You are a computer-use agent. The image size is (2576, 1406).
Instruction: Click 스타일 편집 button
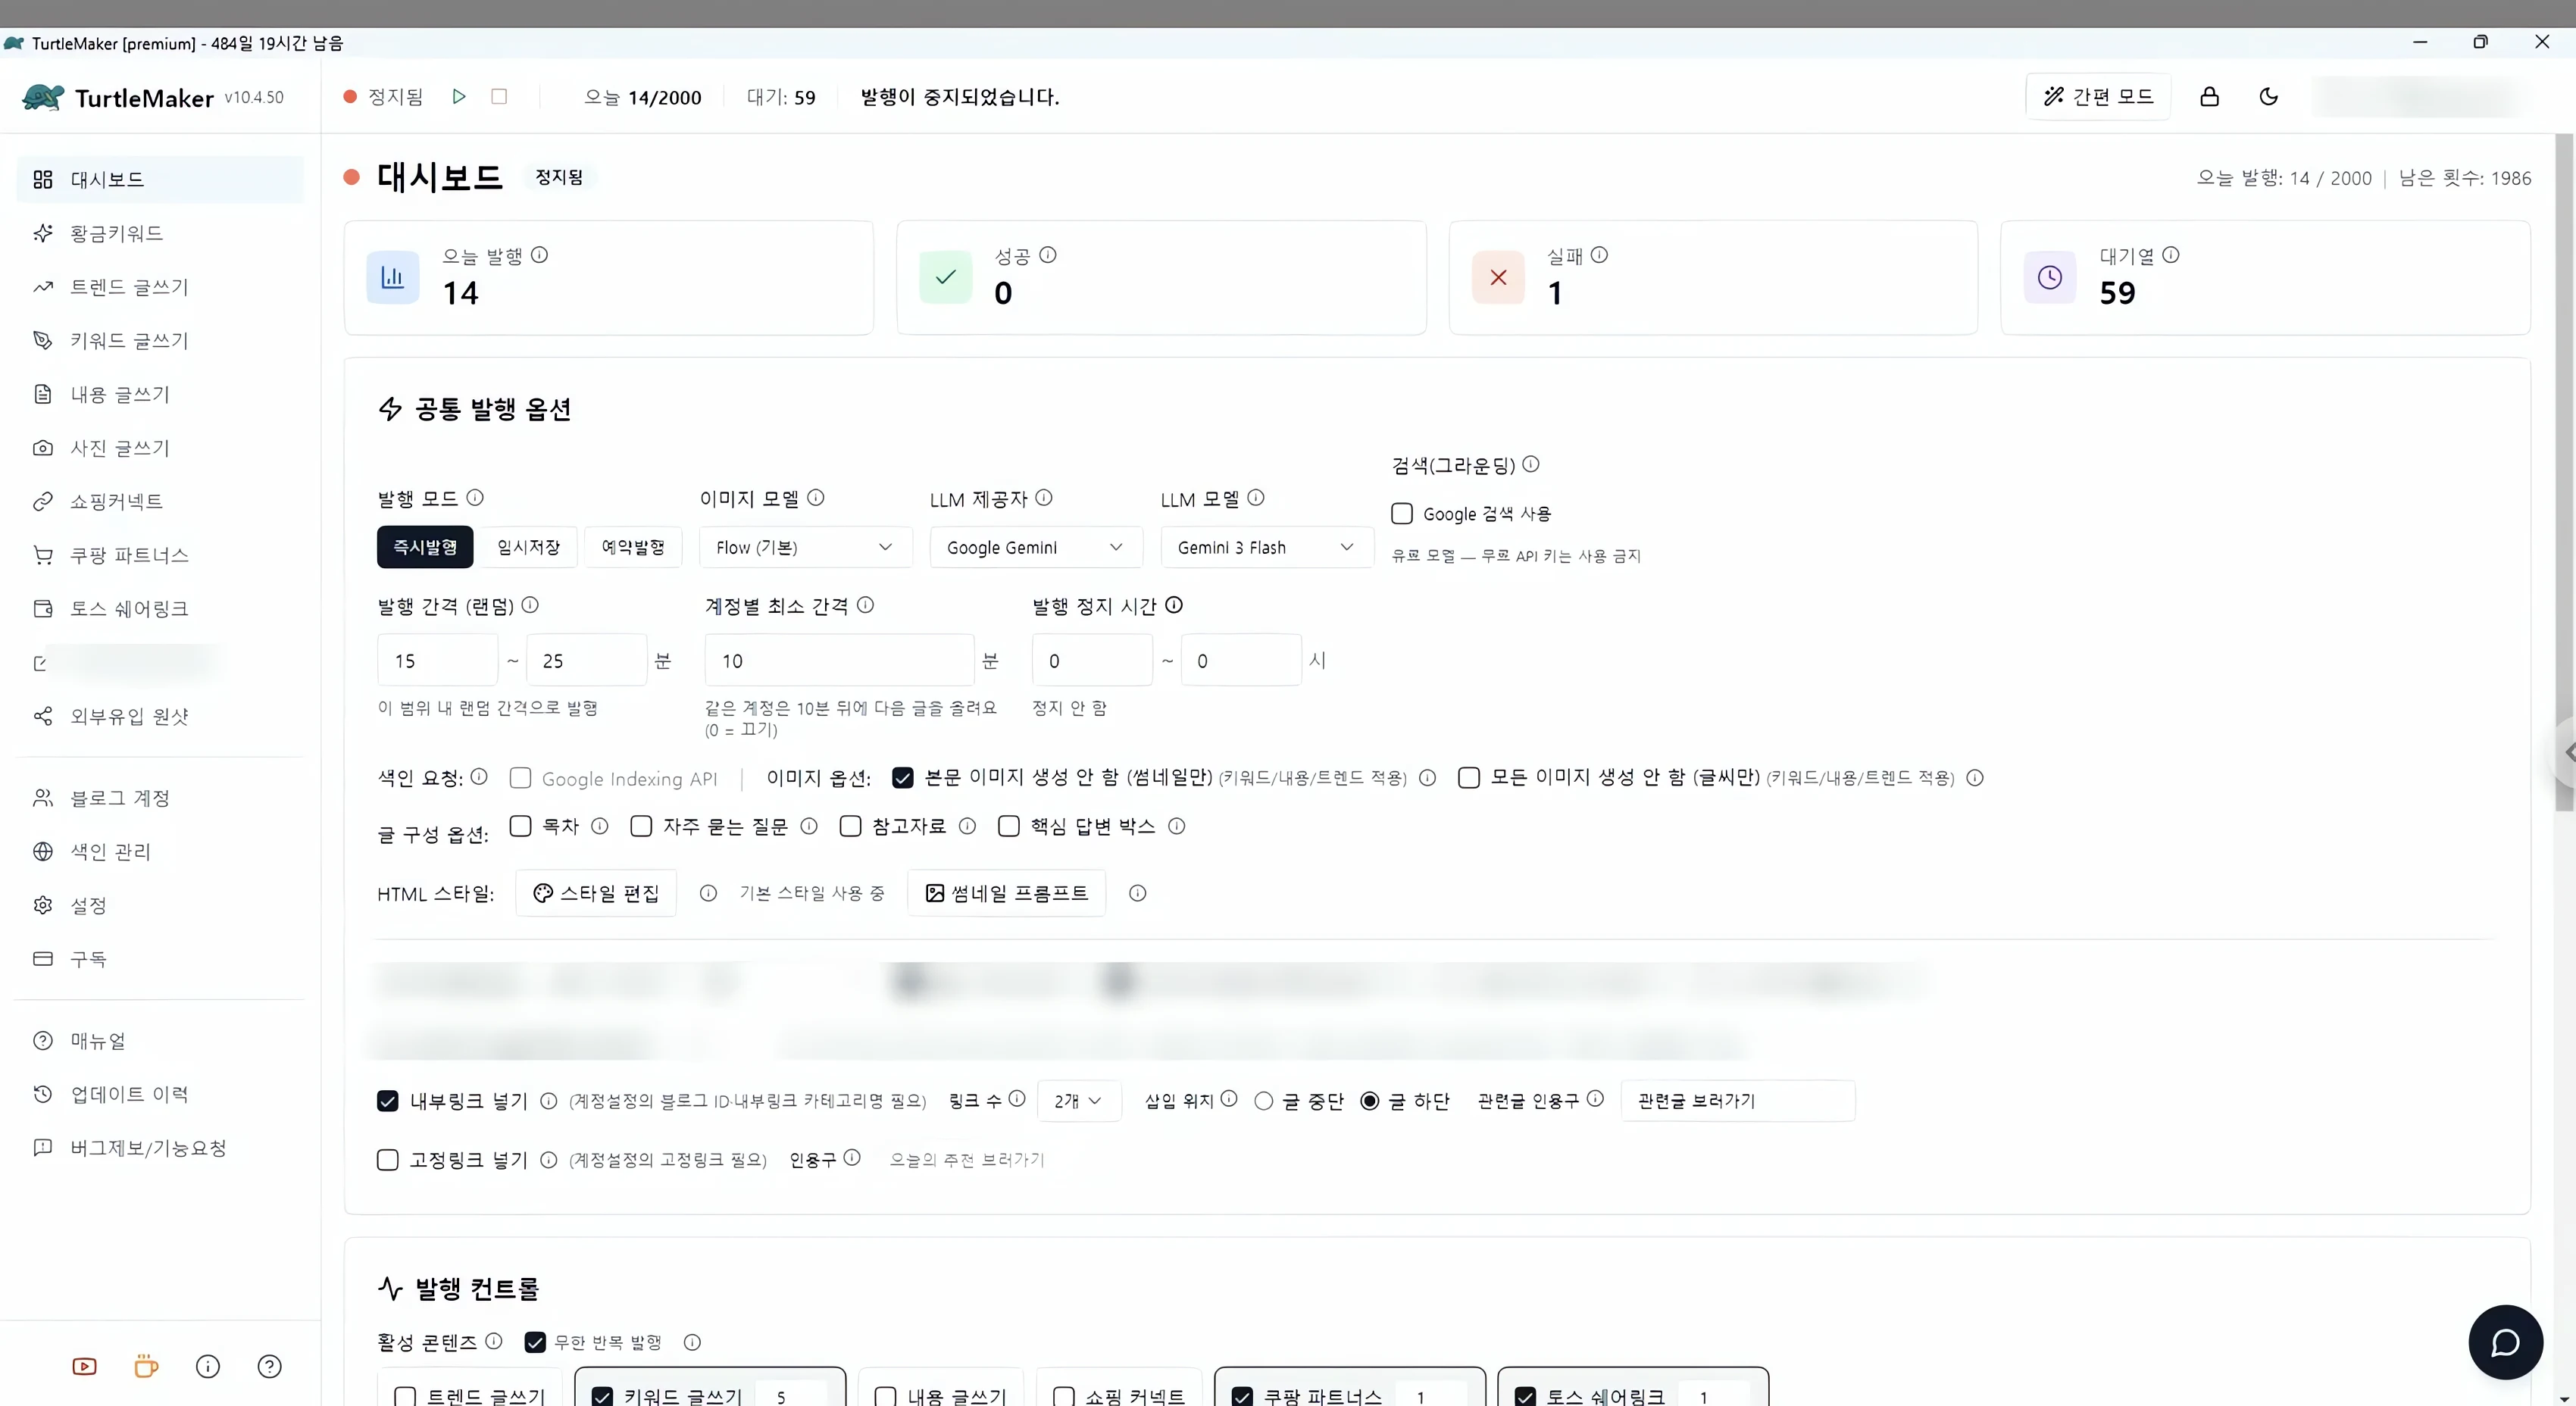596,893
